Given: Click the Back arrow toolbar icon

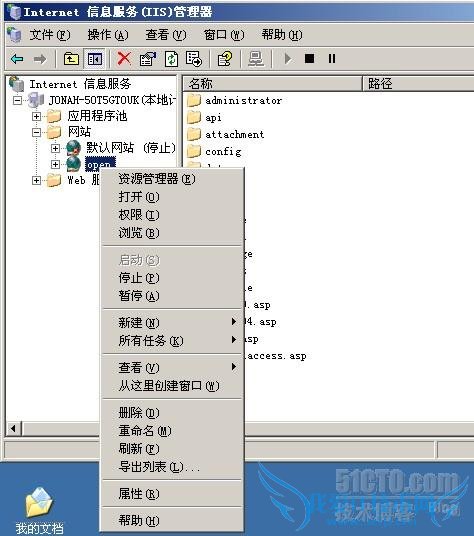Looking at the screenshot, I should 17,59.
